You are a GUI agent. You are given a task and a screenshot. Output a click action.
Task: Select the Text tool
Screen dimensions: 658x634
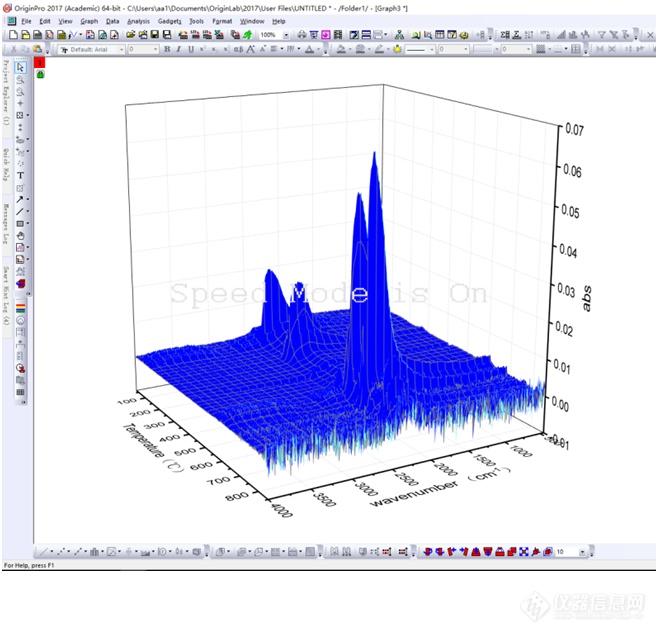[20, 175]
